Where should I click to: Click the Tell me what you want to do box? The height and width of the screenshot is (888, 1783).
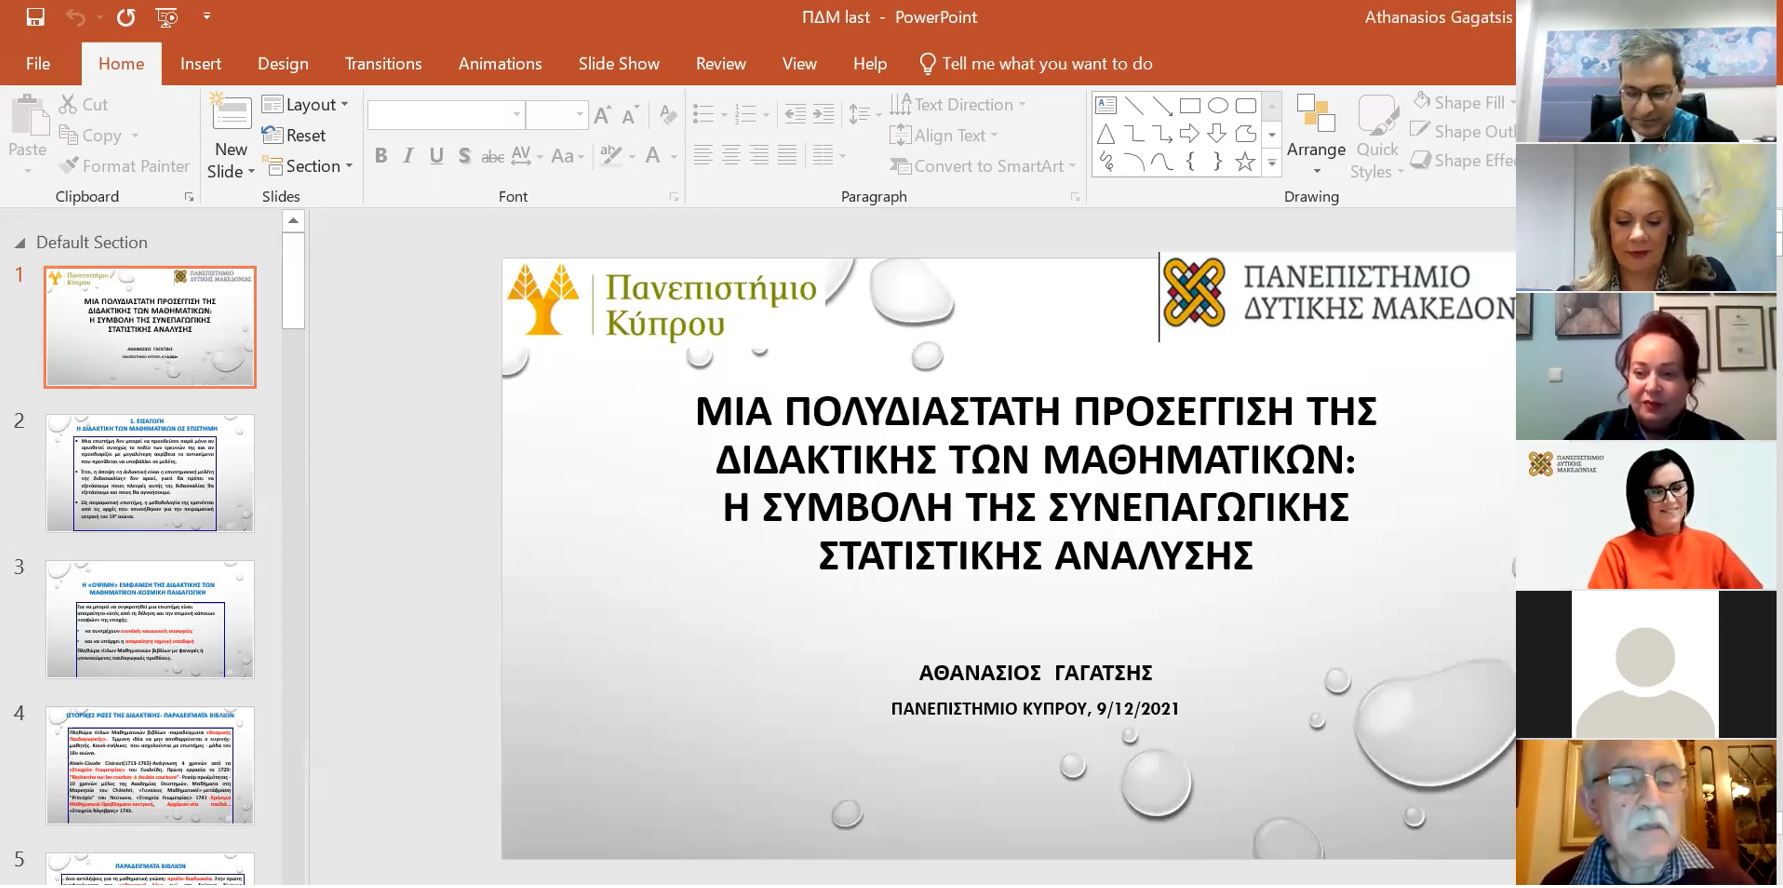[x=1036, y=63]
